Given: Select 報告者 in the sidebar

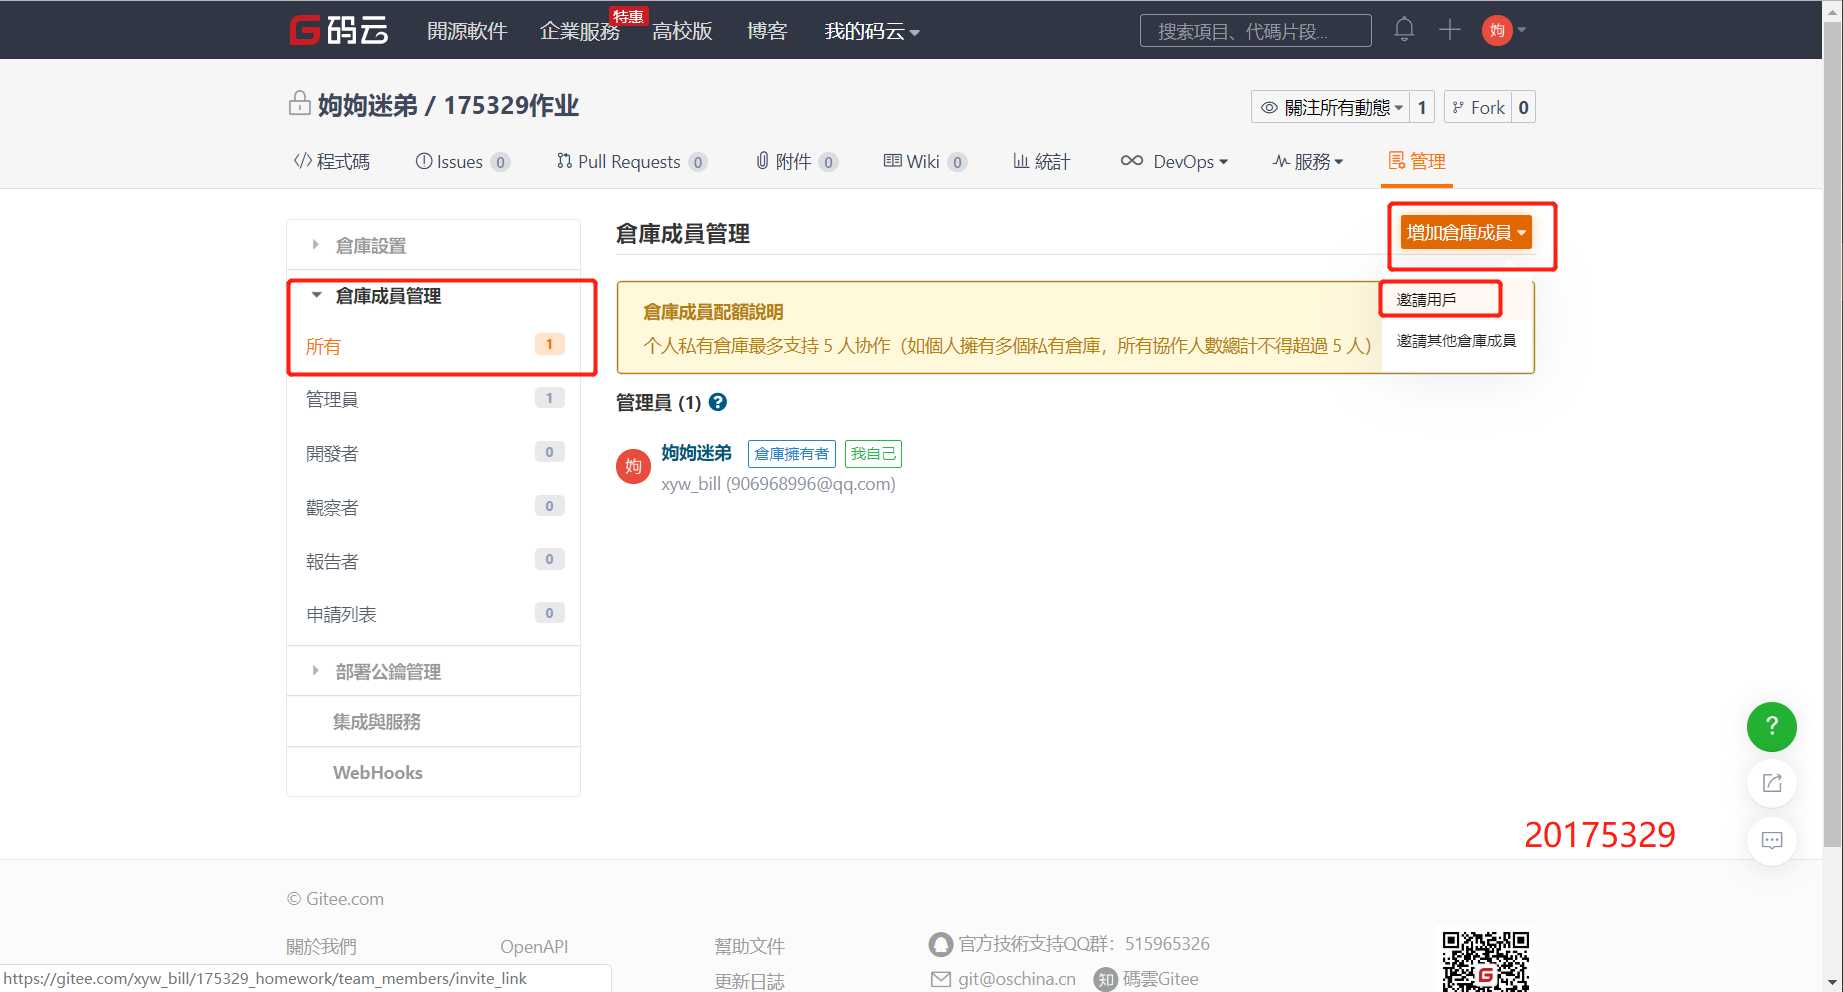Looking at the screenshot, I should point(433,561).
